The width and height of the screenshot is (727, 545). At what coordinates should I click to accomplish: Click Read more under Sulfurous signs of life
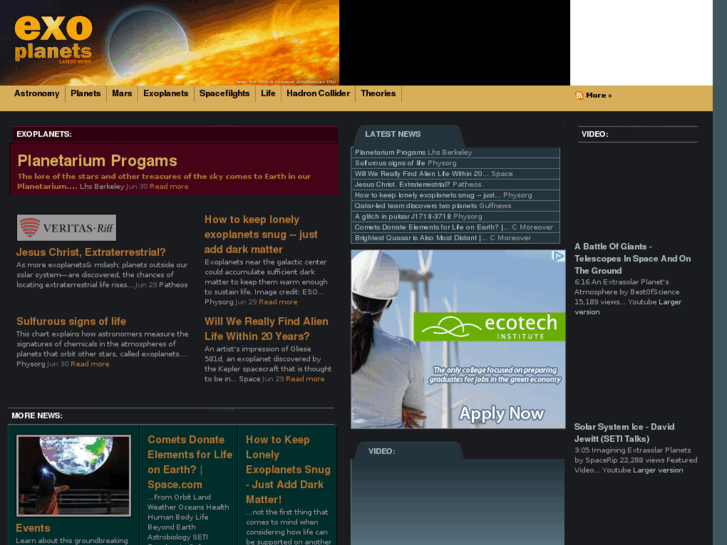pos(89,364)
